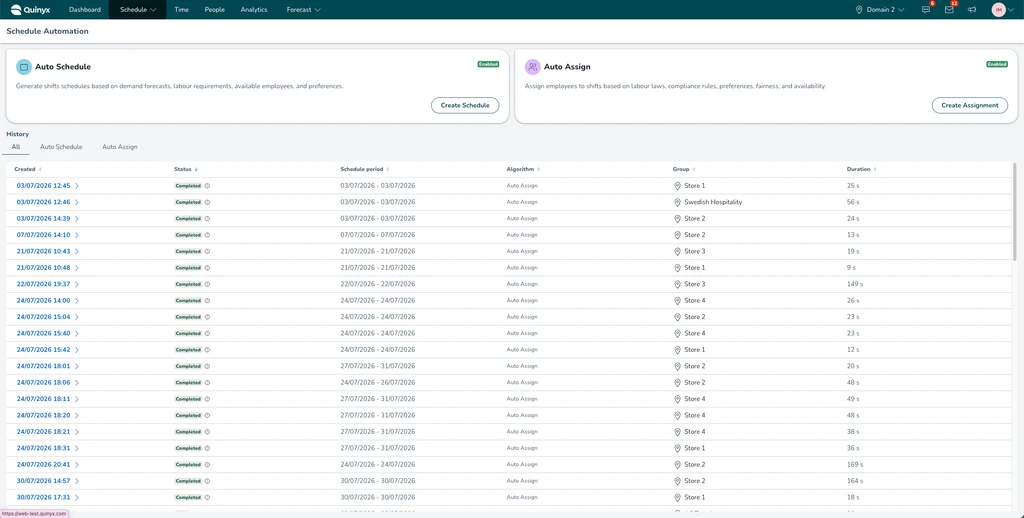Click the Auto Assign card people icon
1024x518 pixels.
point(533,67)
